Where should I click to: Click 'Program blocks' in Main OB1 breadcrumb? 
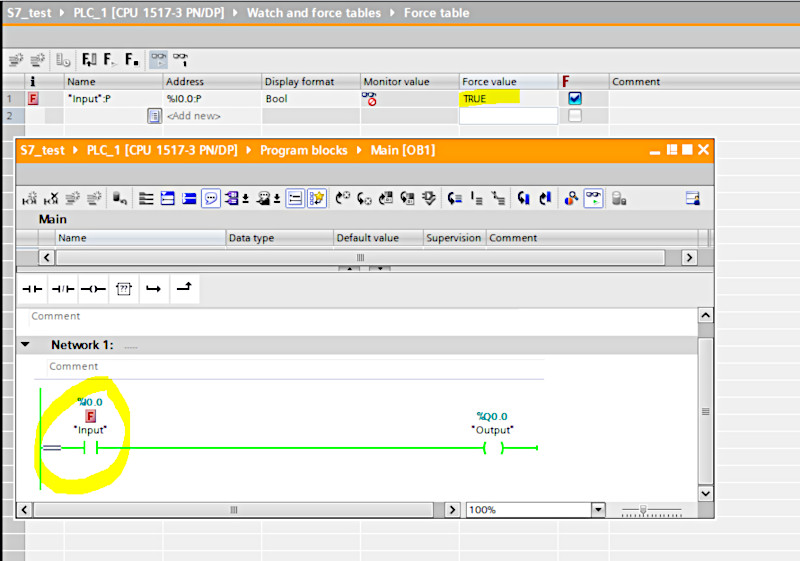pos(304,150)
